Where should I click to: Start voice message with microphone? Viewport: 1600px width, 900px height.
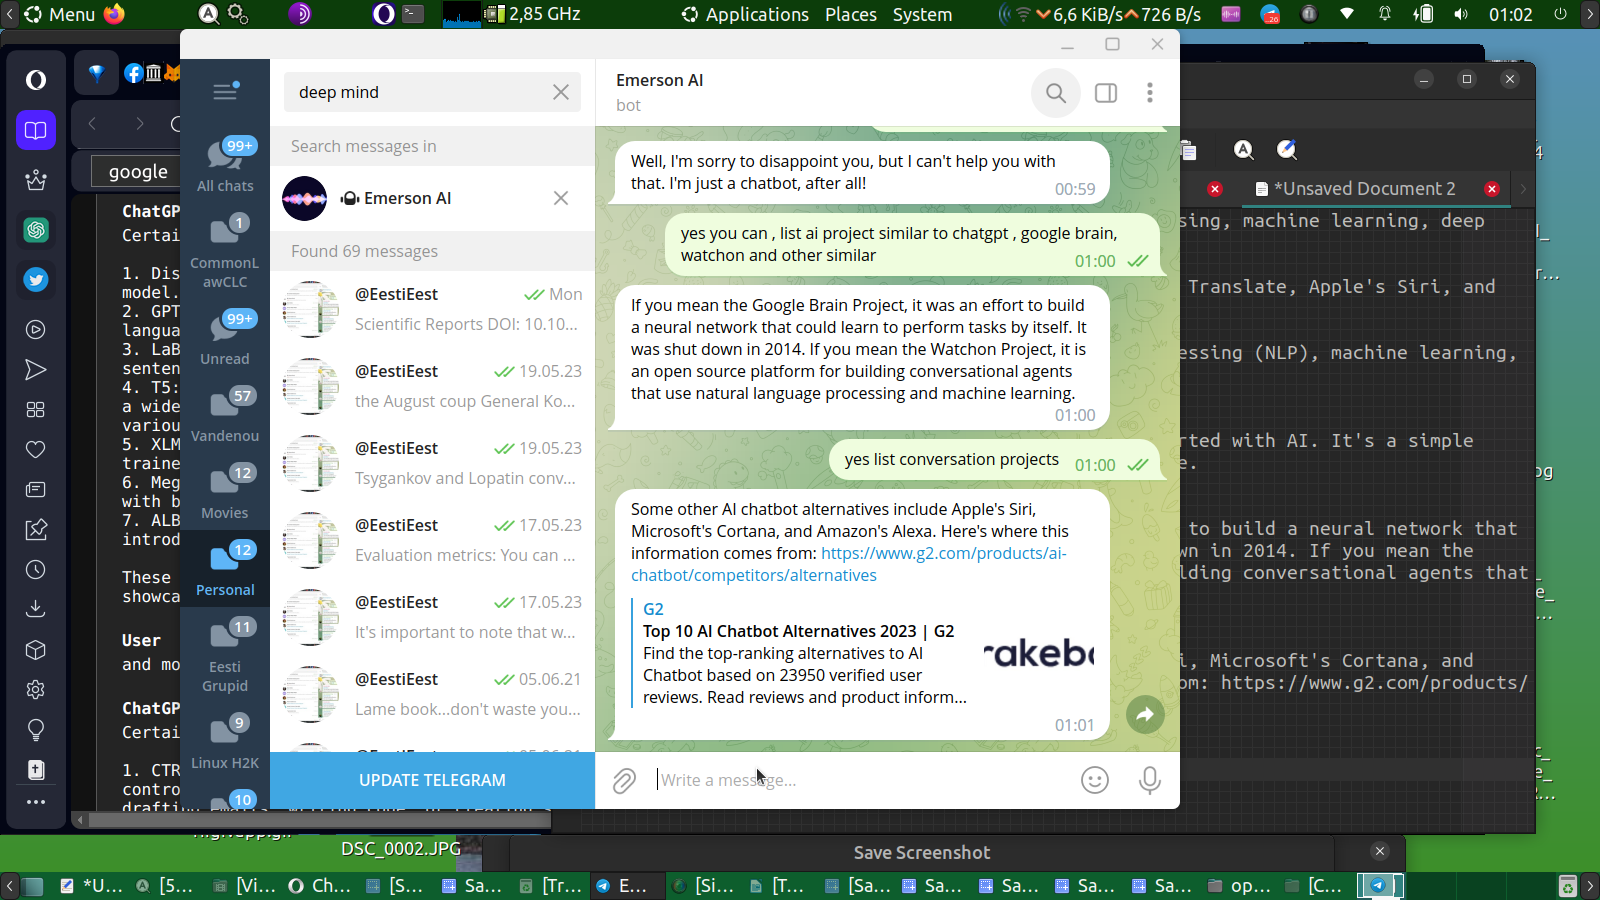point(1150,780)
